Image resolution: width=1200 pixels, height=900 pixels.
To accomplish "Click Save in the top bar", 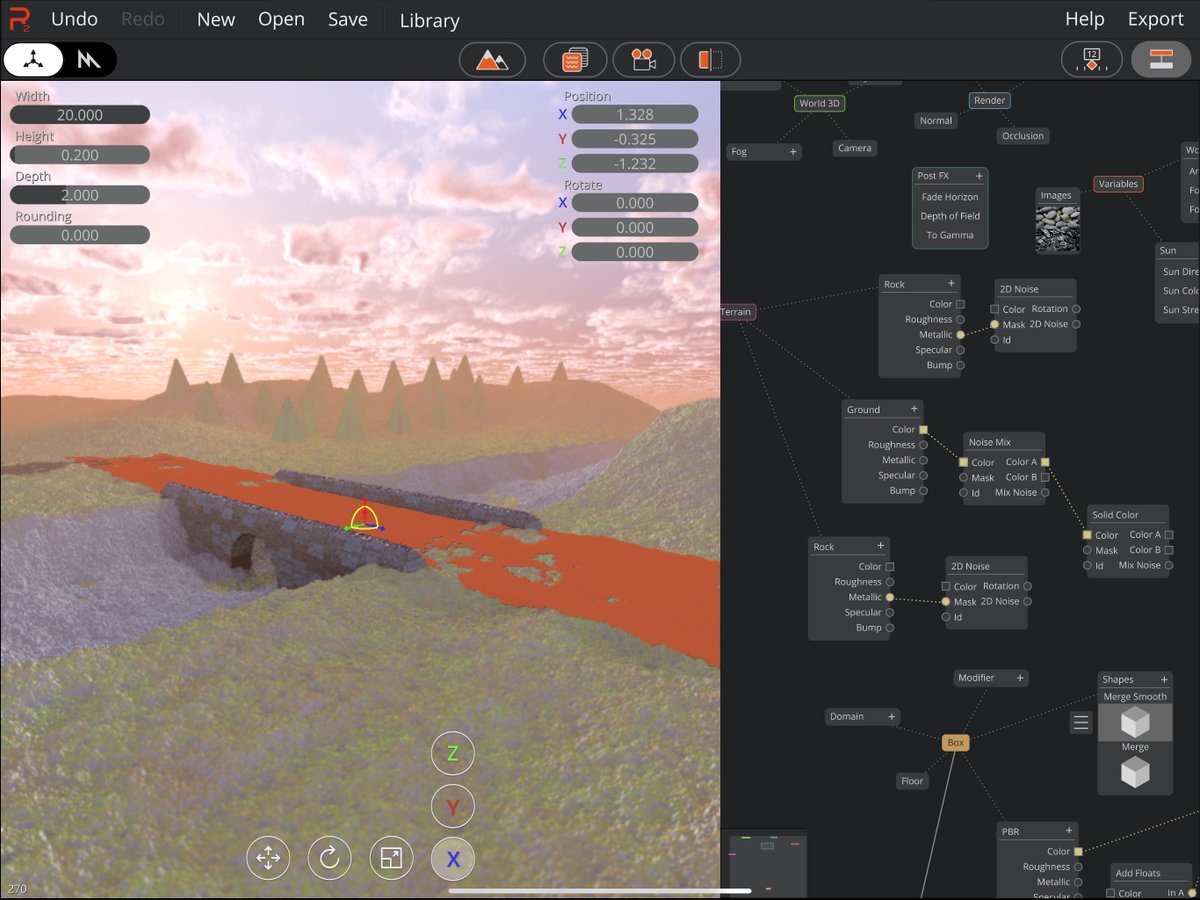I will click(x=347, y=19).
